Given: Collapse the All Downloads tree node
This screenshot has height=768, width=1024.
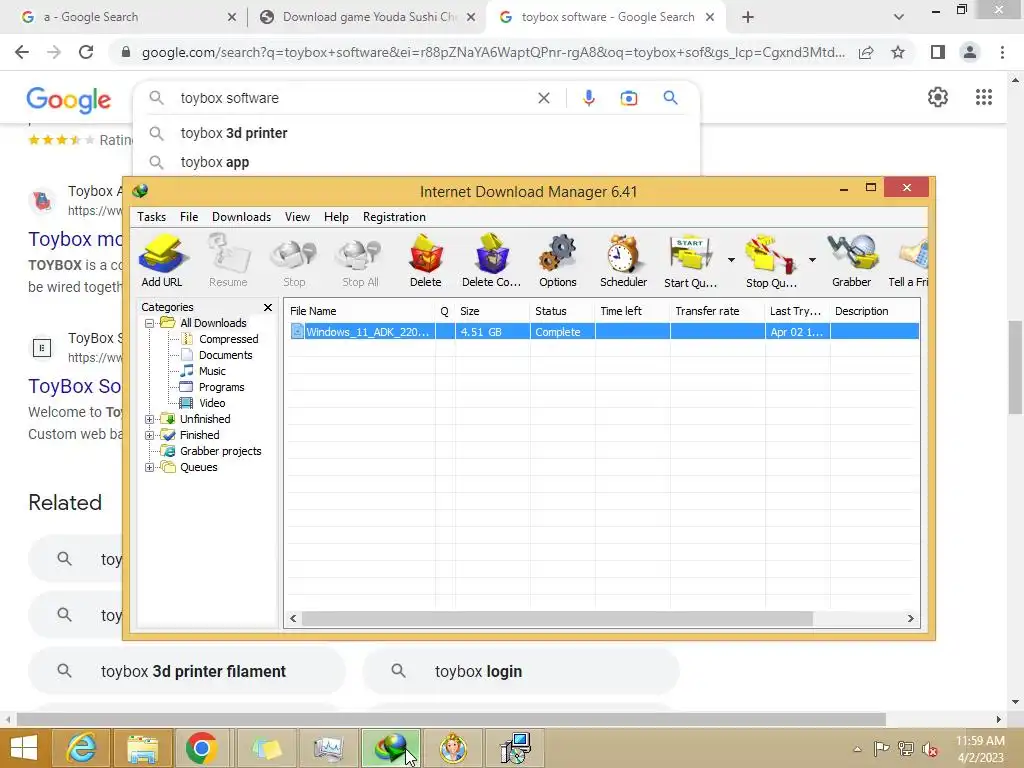Looking at the screenshot, I should click(x=150, y=323).
